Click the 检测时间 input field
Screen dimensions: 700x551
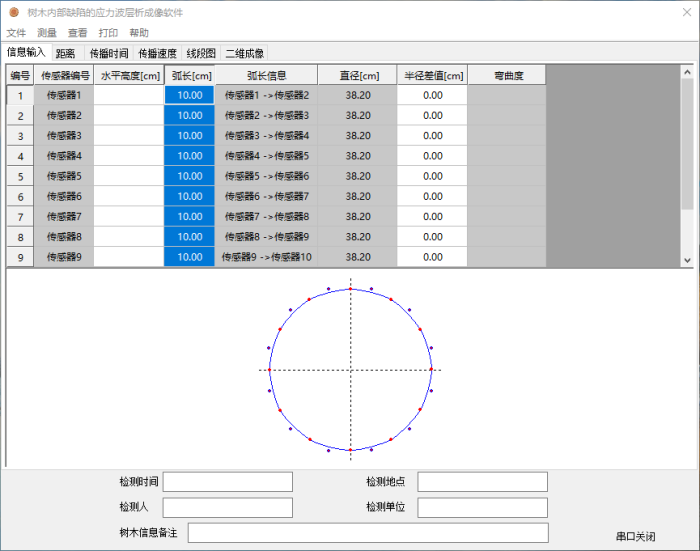227,482
